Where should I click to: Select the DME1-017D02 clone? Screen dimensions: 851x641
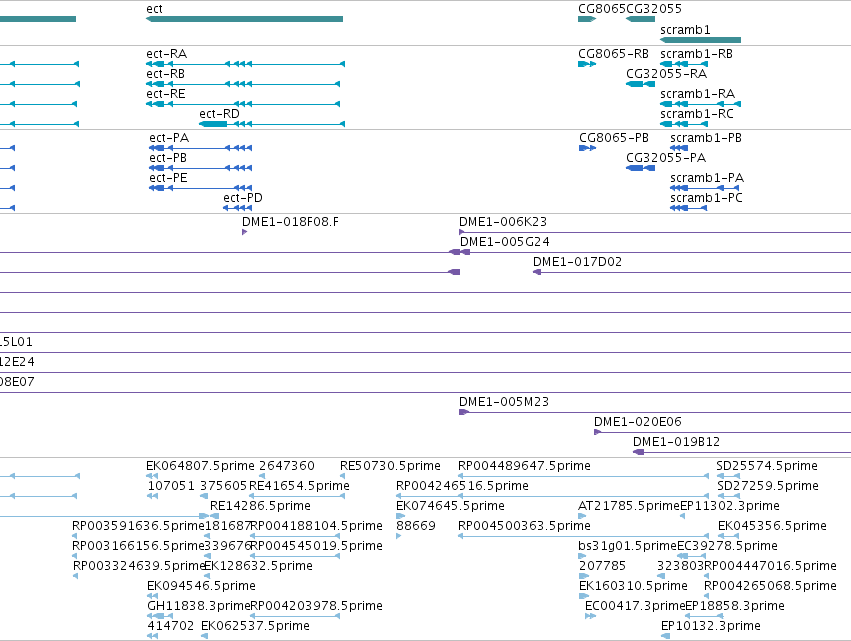[x=692, y=272]
